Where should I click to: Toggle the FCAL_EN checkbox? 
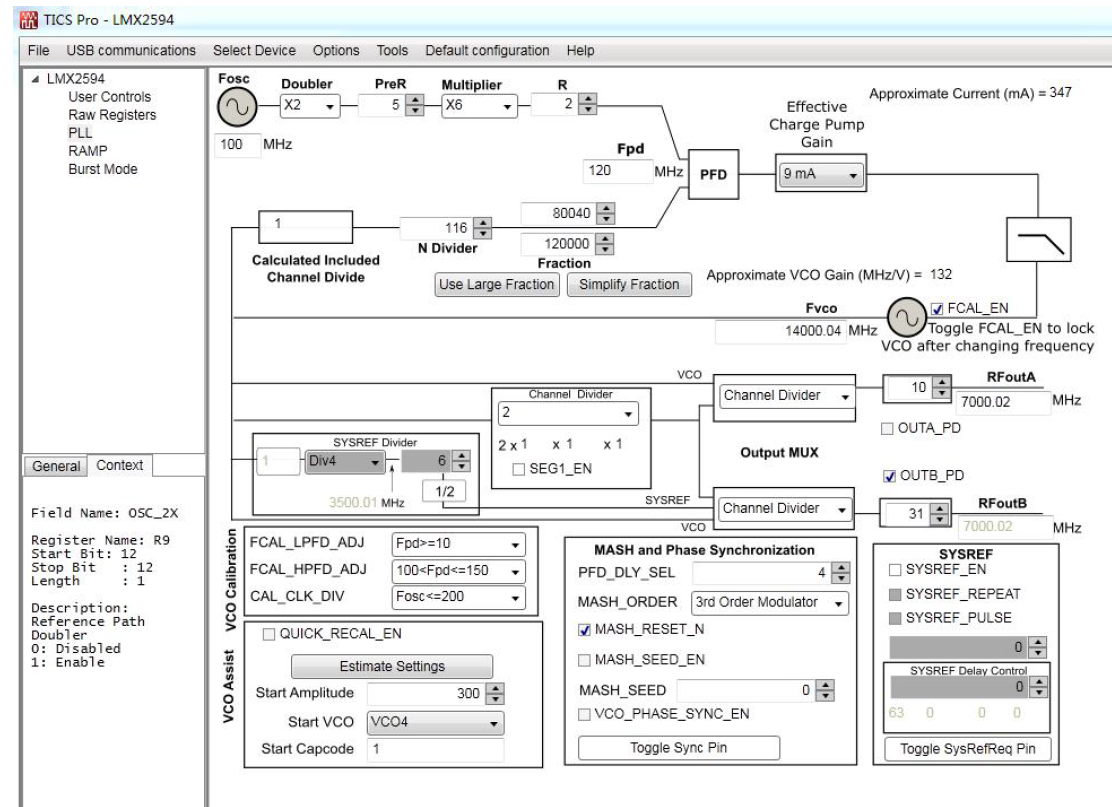(938, 308)
